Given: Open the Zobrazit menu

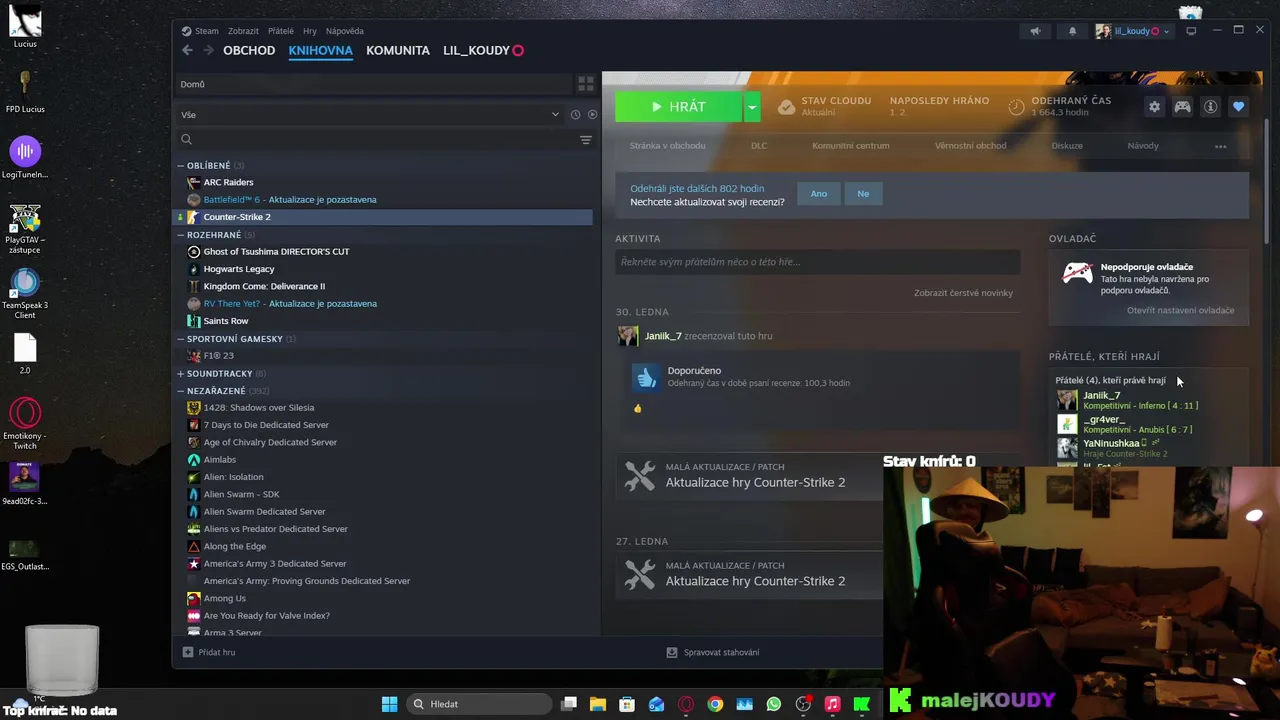Looking at the screenshot, I should tap(243, 31).
